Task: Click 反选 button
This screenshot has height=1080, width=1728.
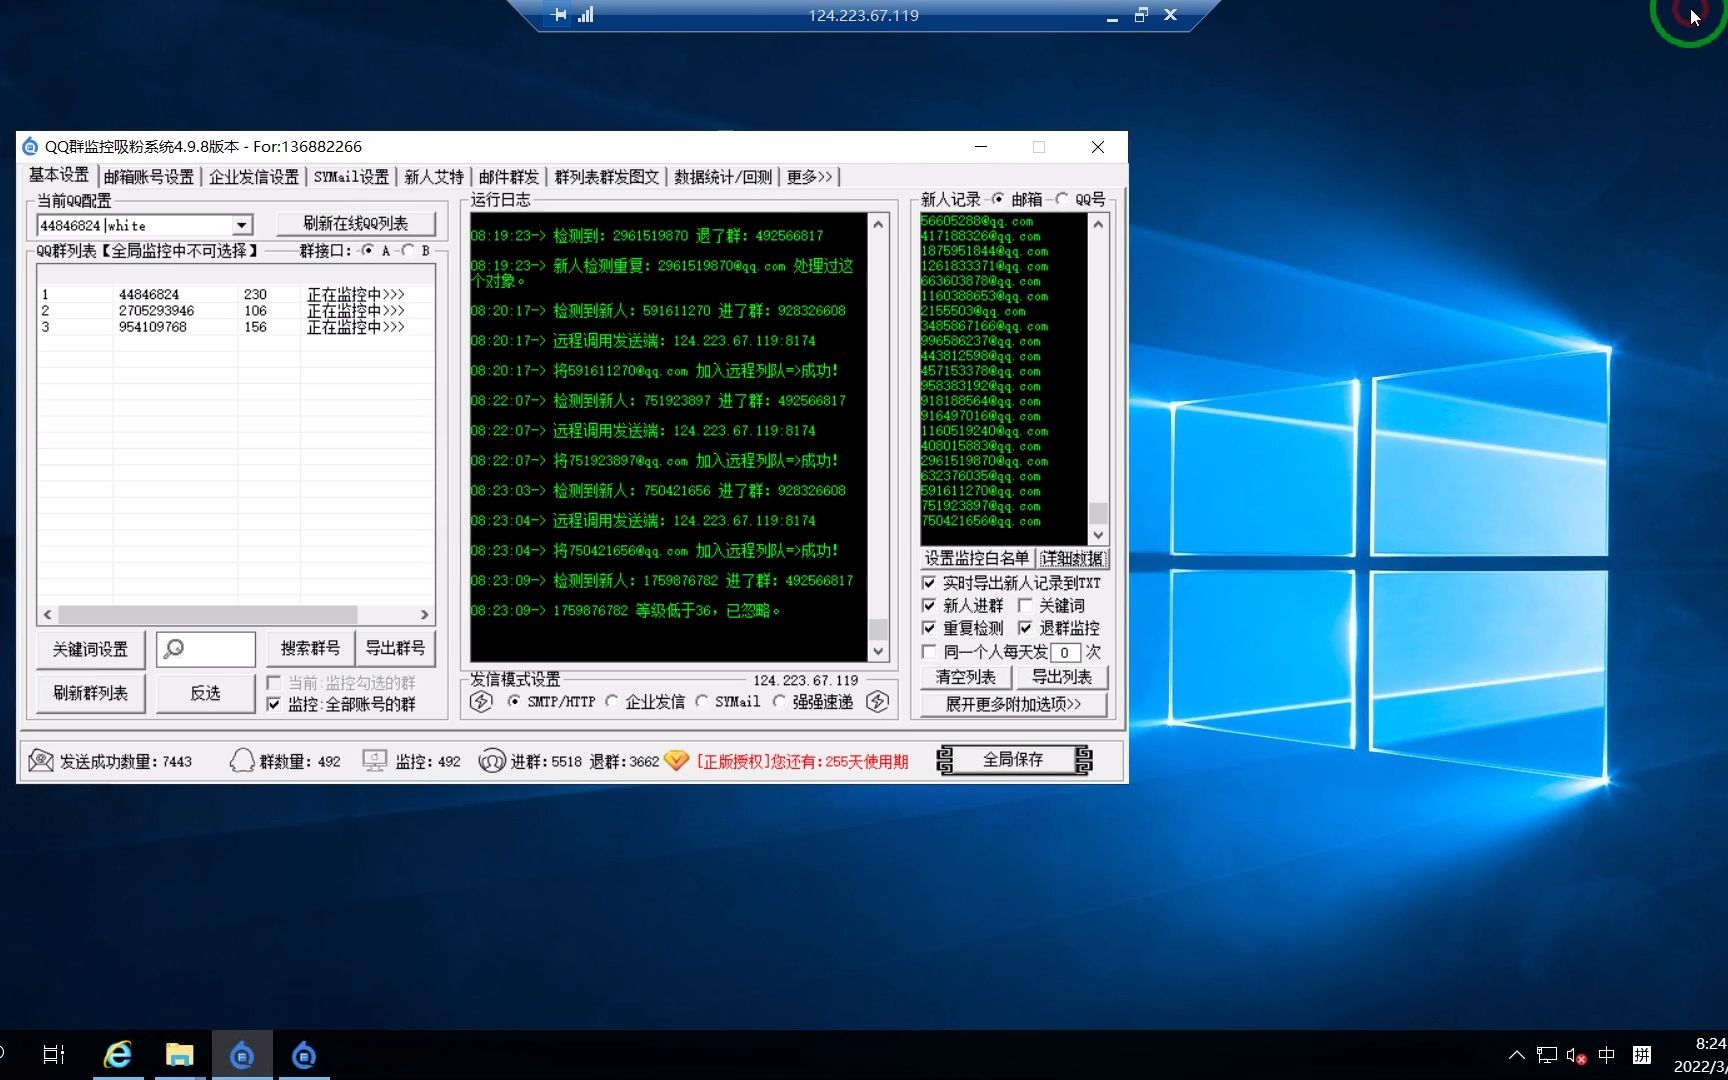Action: click(205, 694)
